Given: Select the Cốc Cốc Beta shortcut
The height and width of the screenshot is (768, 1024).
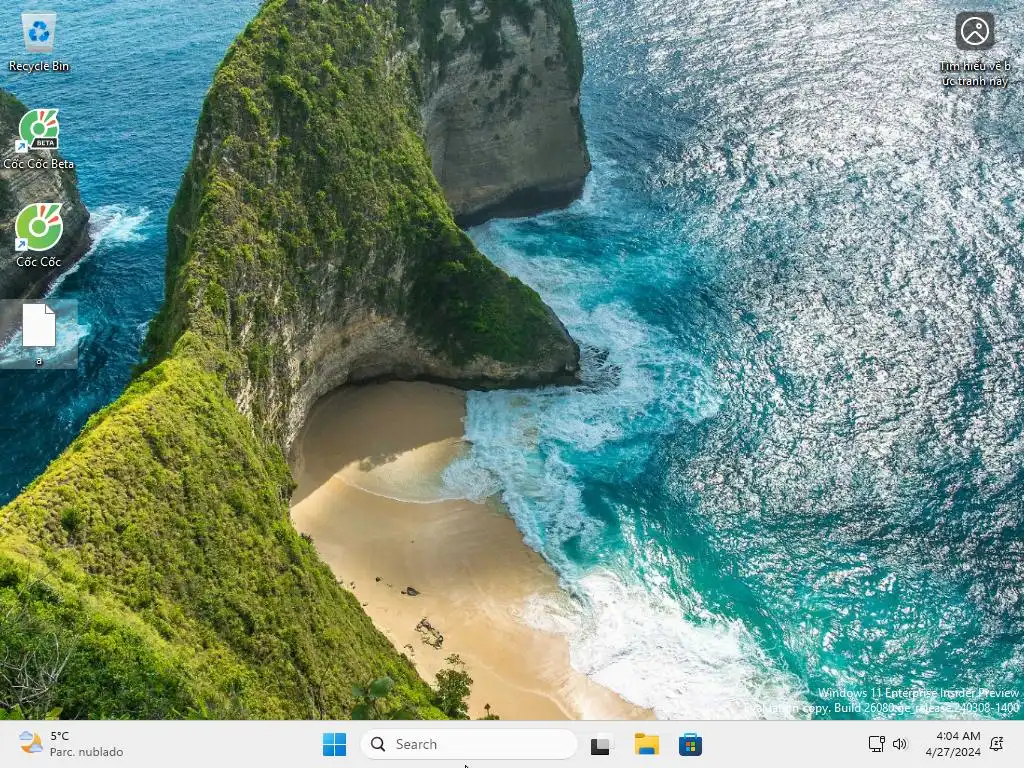Looking at the screenshot, I should click(39, 139).
